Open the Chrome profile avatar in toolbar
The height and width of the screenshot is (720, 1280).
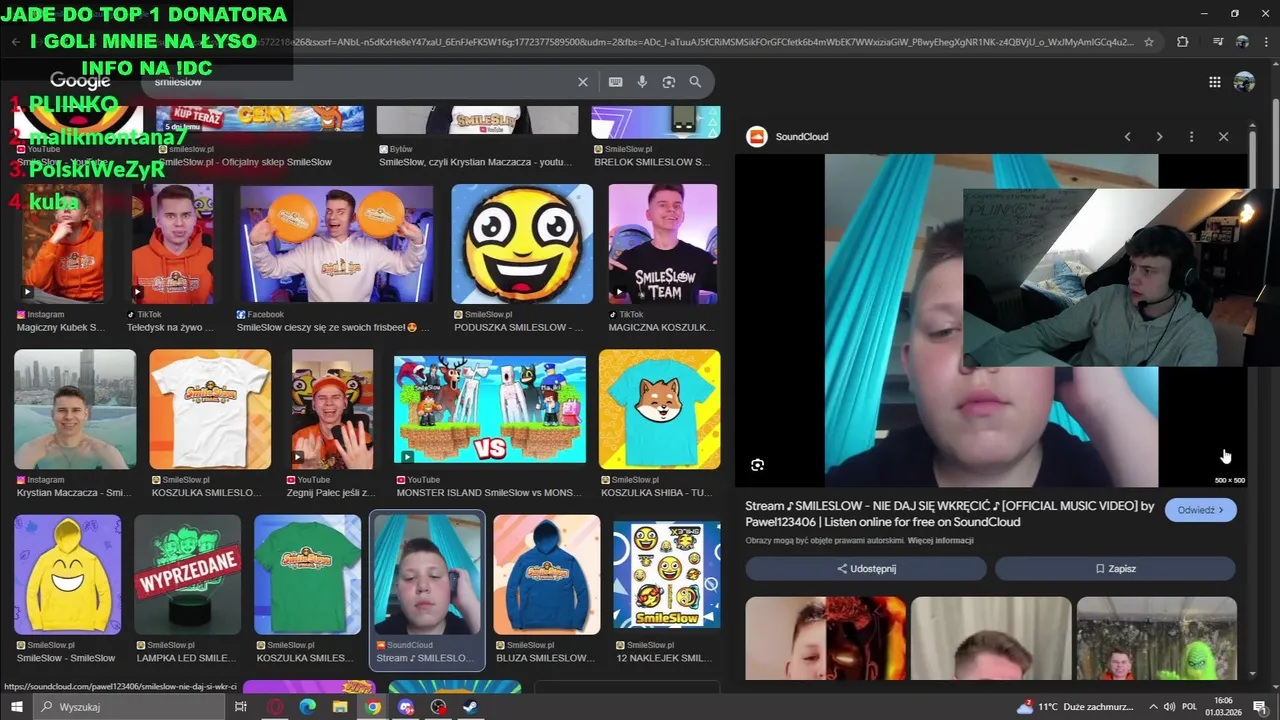pos(1242,42)
